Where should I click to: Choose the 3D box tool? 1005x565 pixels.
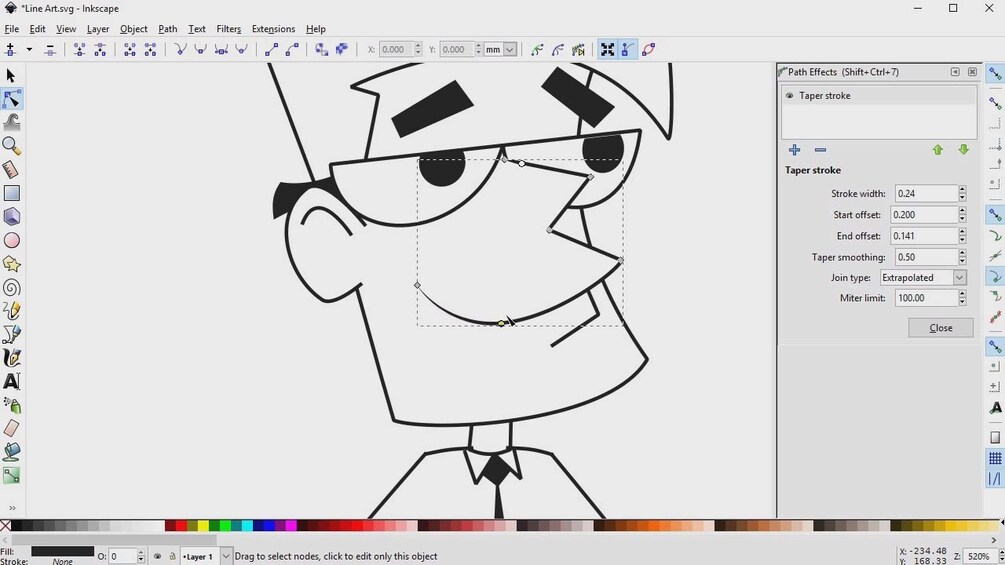click(12, 217)
